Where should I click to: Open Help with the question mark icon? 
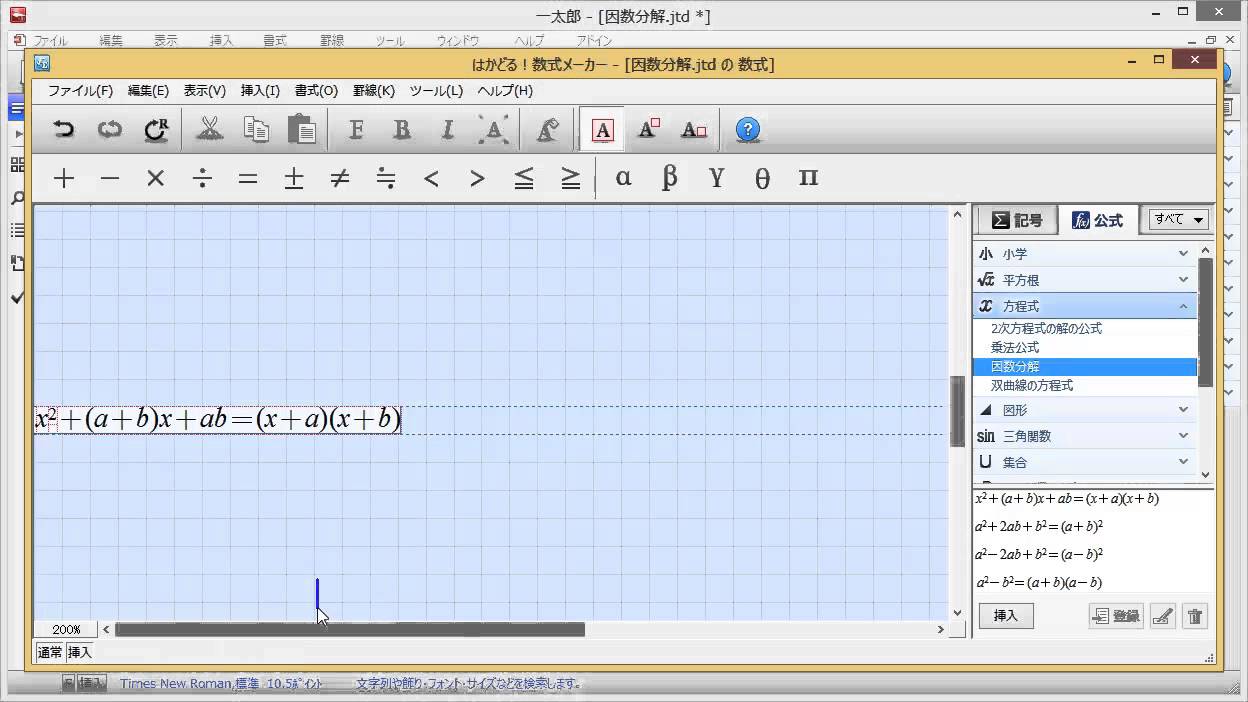748,128
